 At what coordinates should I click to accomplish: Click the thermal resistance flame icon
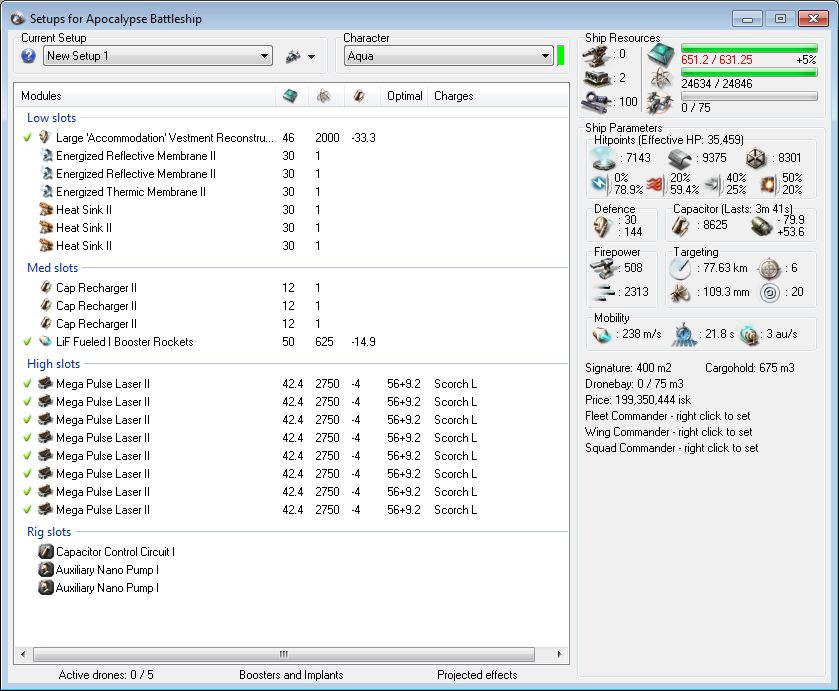655,184
